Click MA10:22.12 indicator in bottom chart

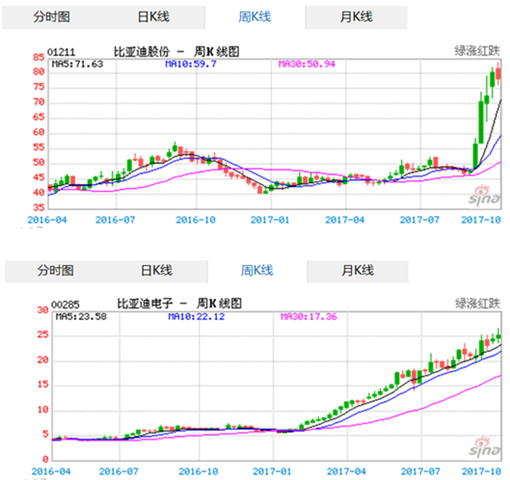click(x=196, y=316)
